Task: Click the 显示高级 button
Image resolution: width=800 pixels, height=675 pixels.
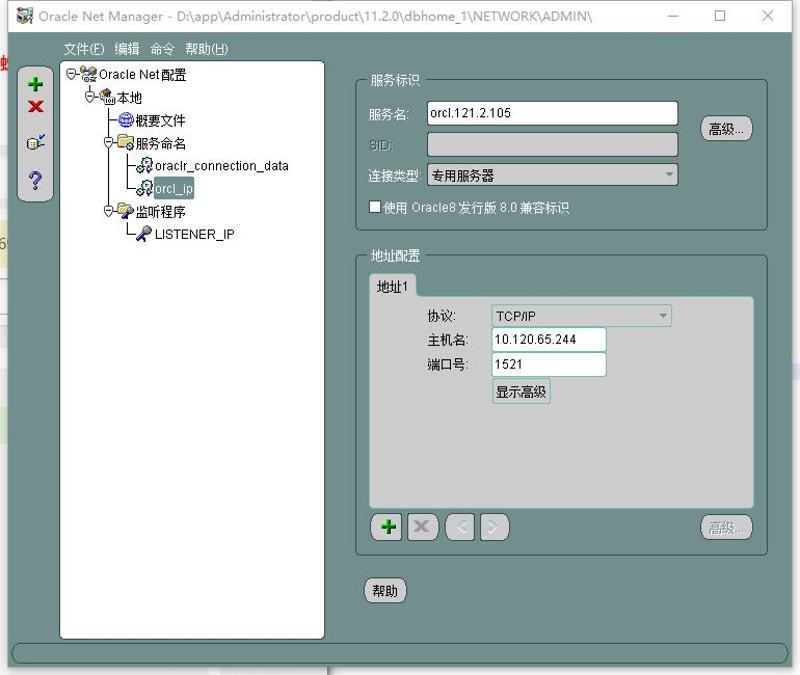Action: pyautogui.click(x=521, y=392)
